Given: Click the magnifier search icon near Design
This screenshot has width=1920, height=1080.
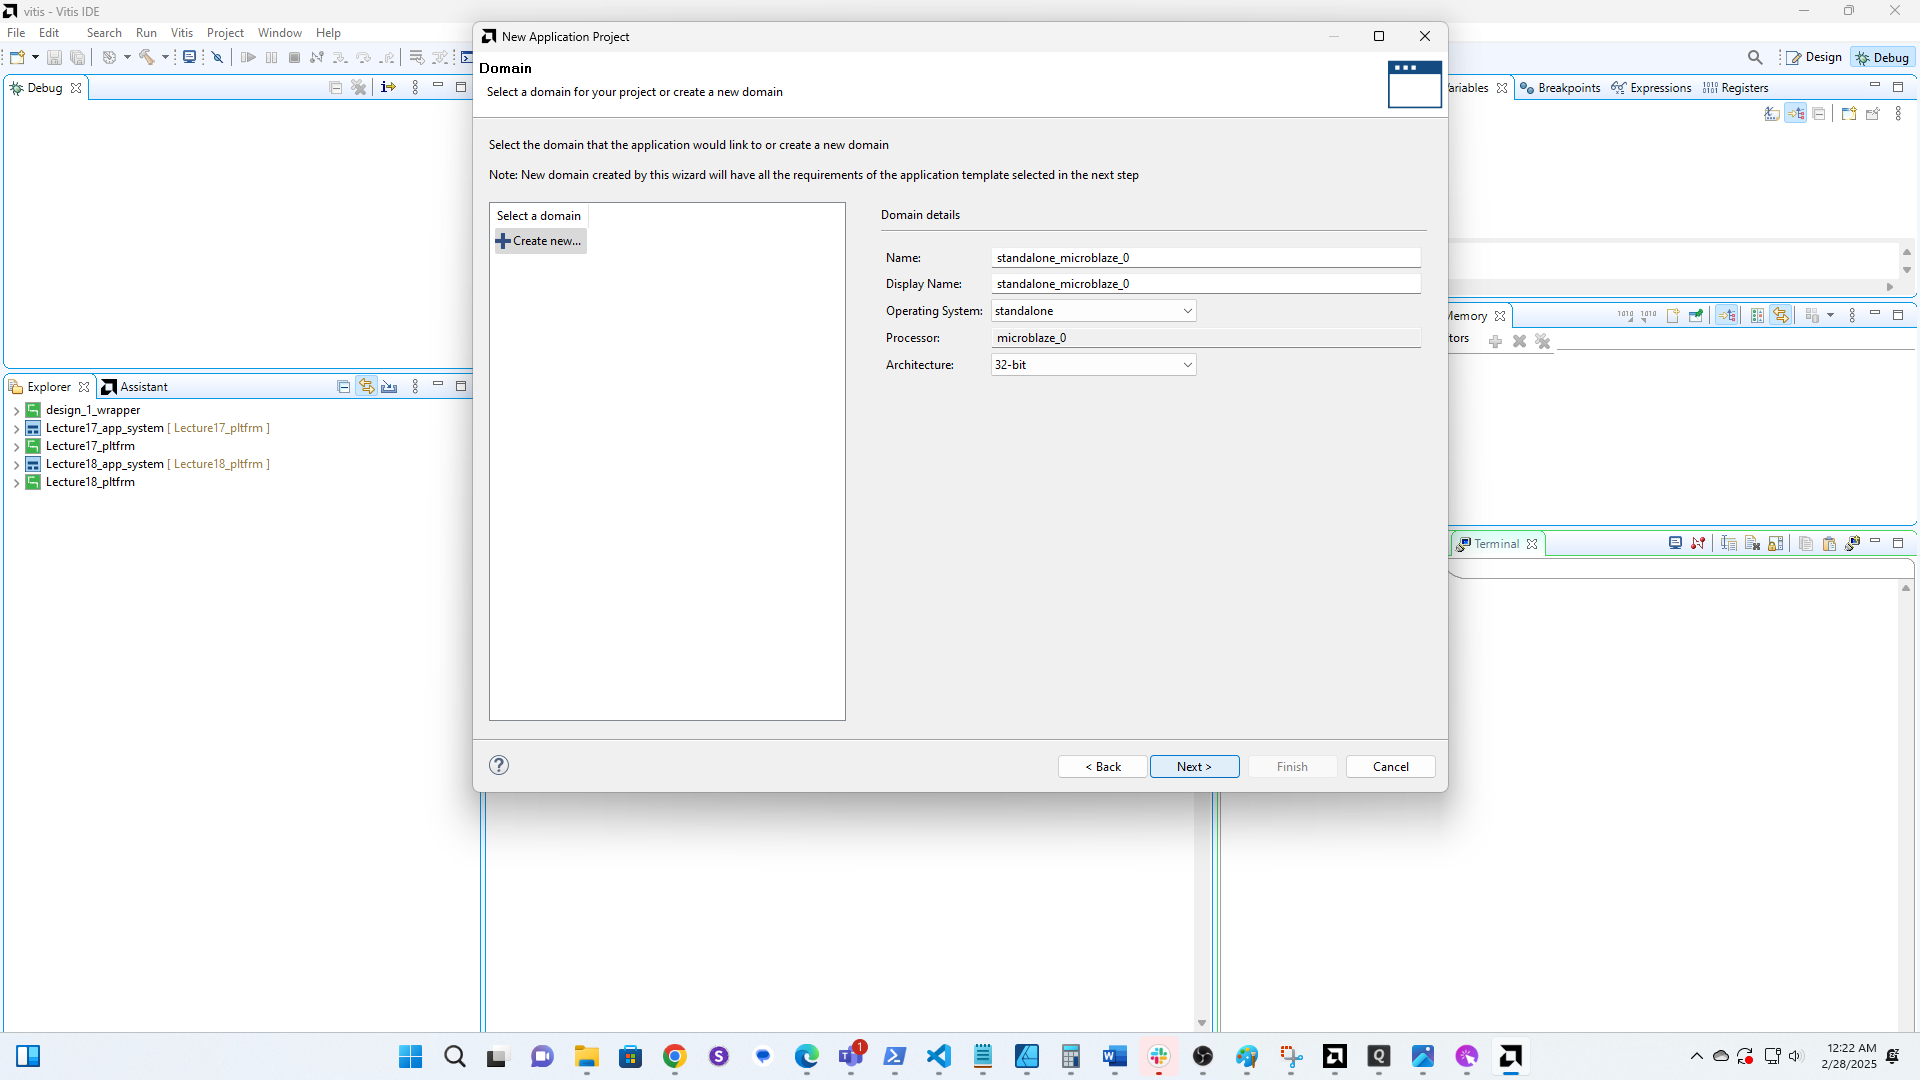Looking at the screenshot, I should coord(1755,57).
